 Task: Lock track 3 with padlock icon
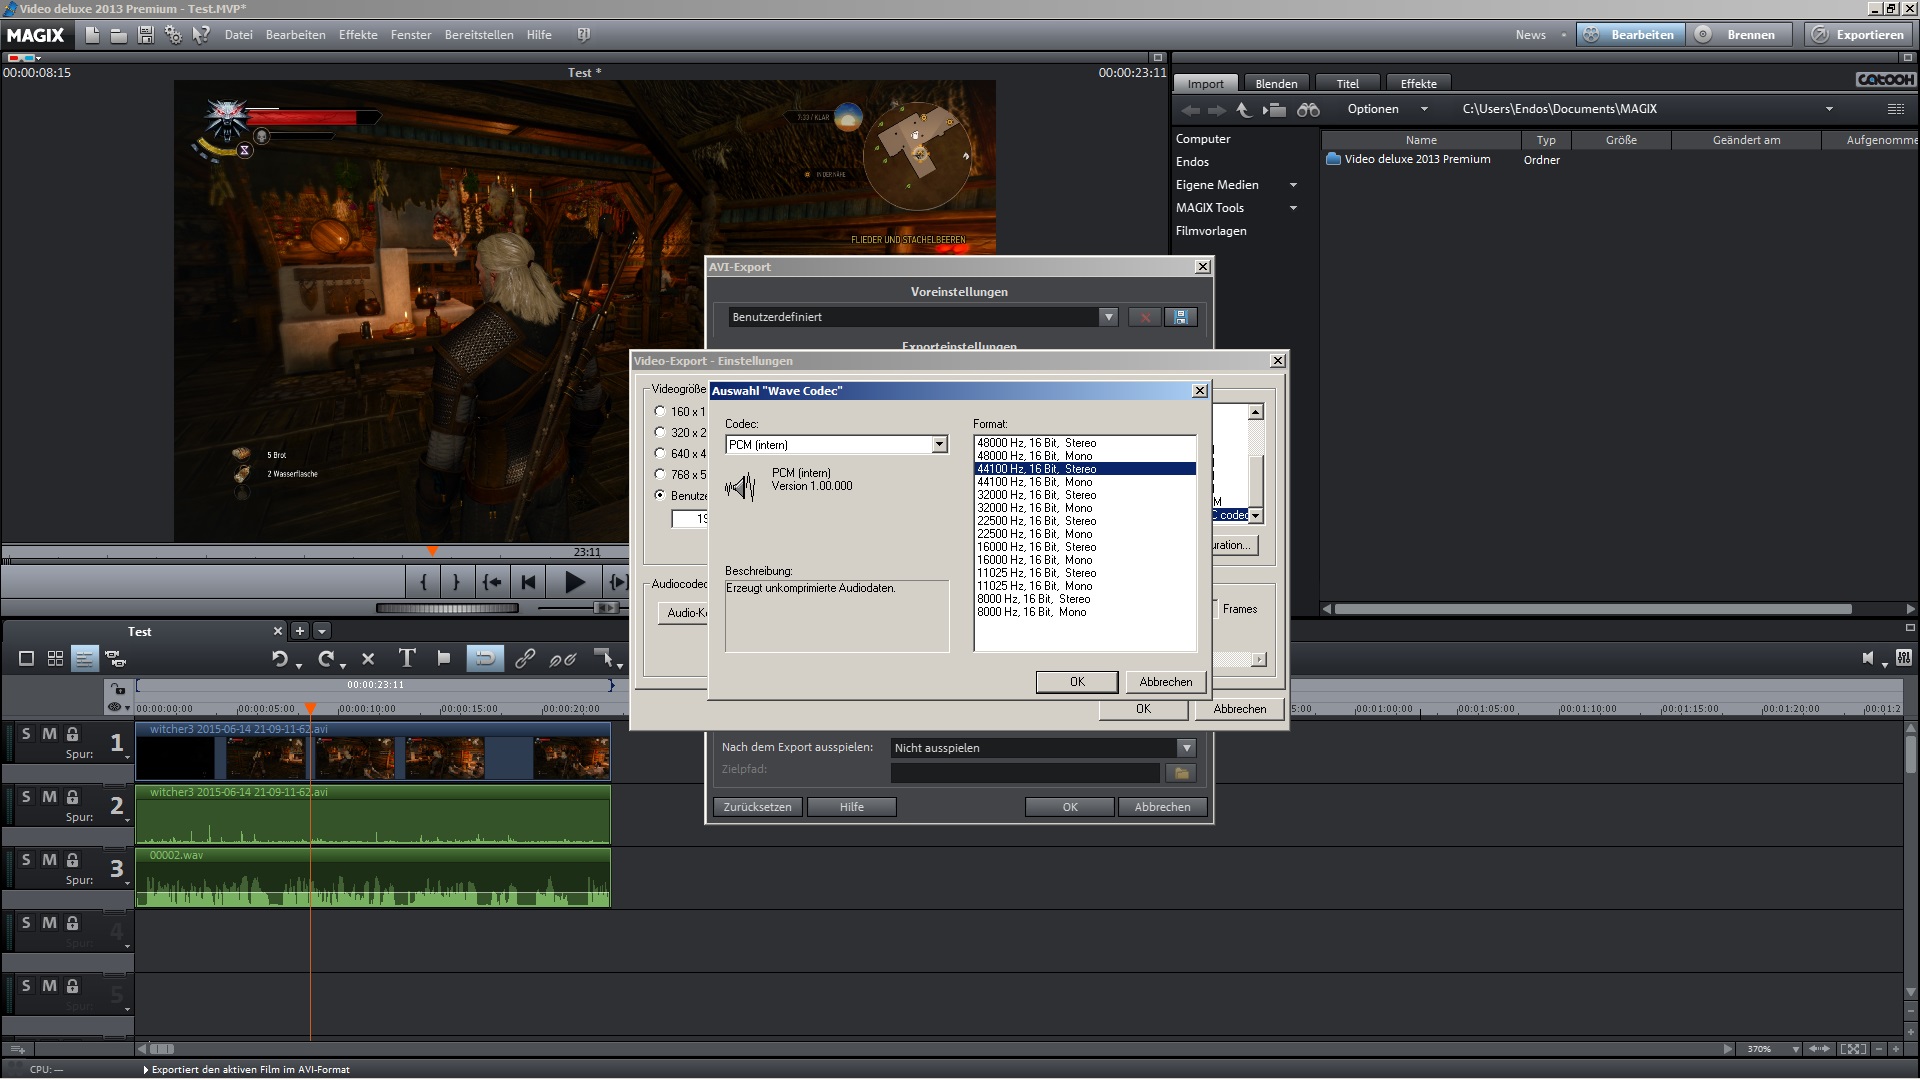[72, 860]
